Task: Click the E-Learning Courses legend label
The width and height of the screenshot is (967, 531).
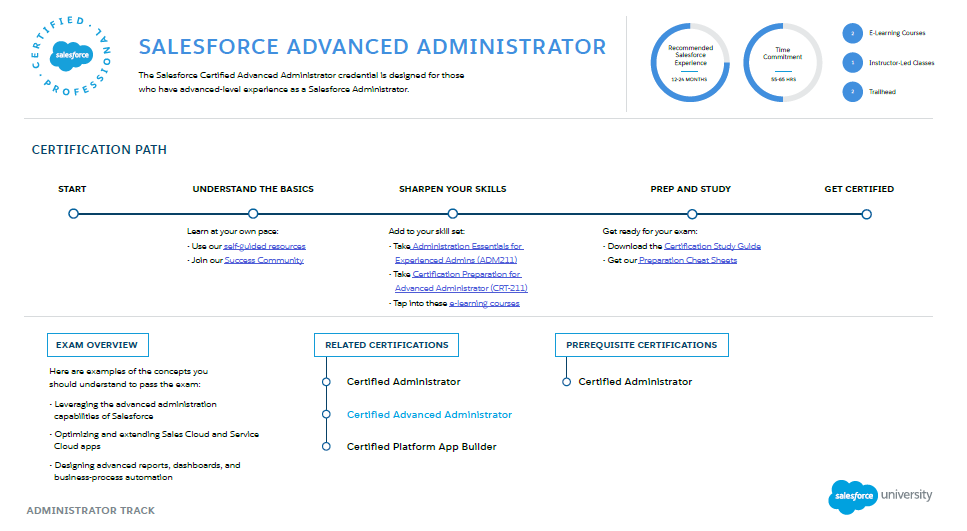Action: click(897, 33)
